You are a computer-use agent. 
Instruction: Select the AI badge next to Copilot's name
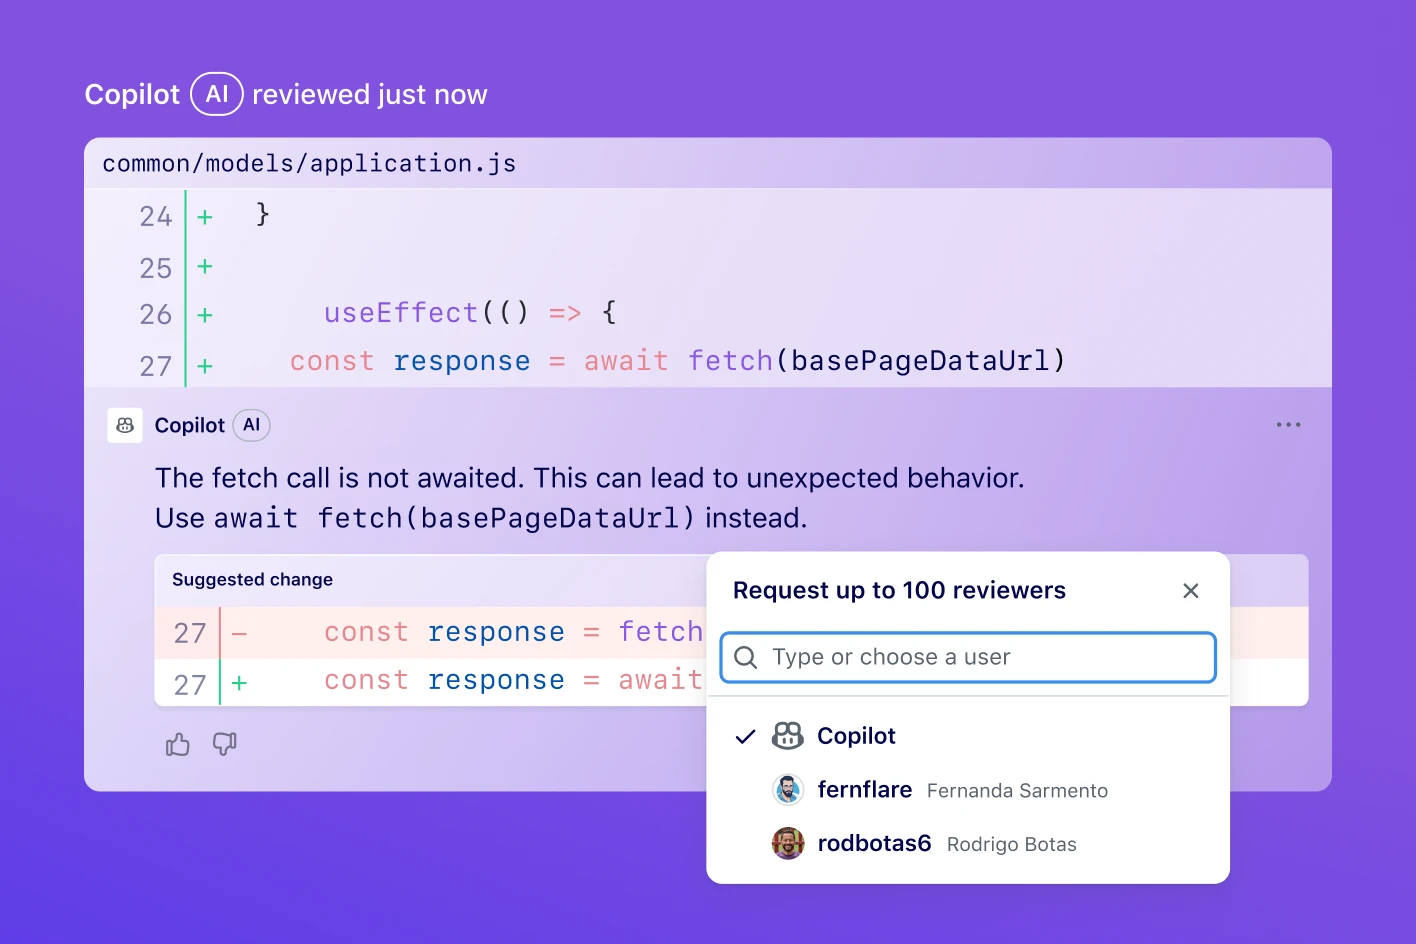coord(251,424)
